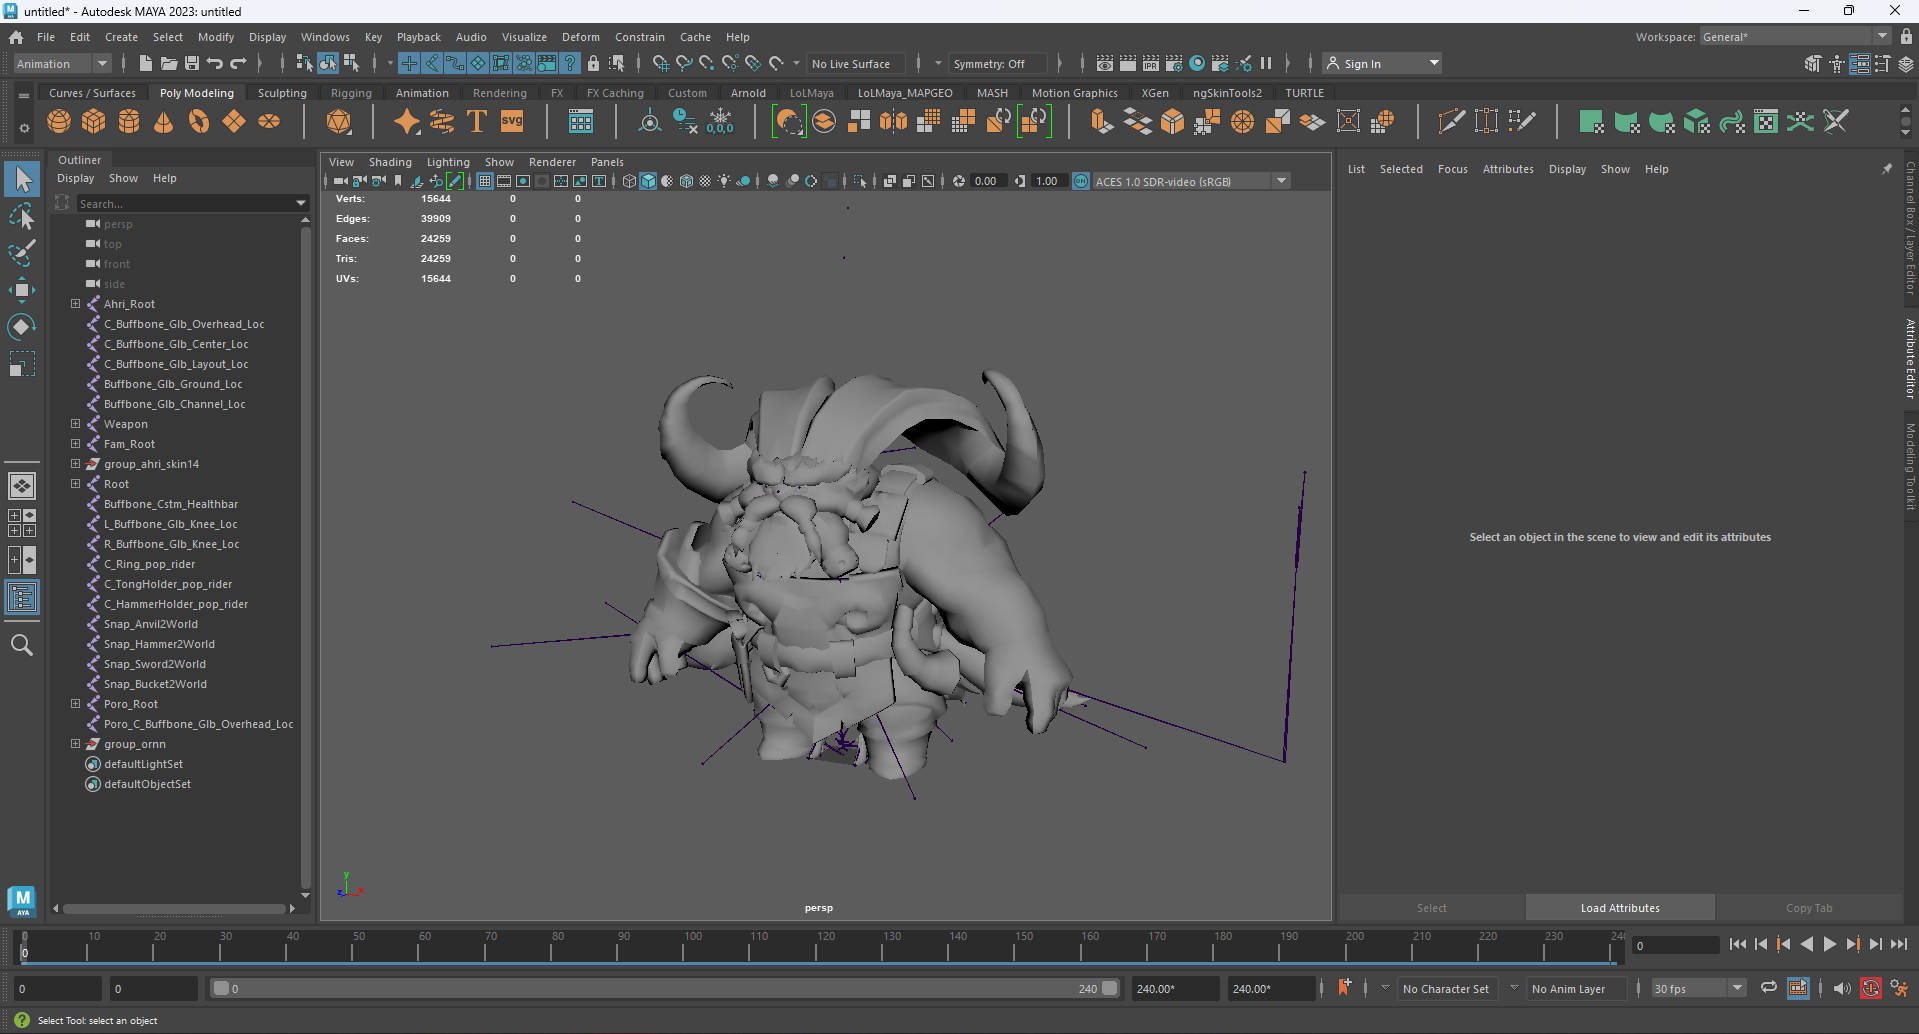Open the Deform menu
This screenshot has width=1919, height=1034.
(580, 37)
